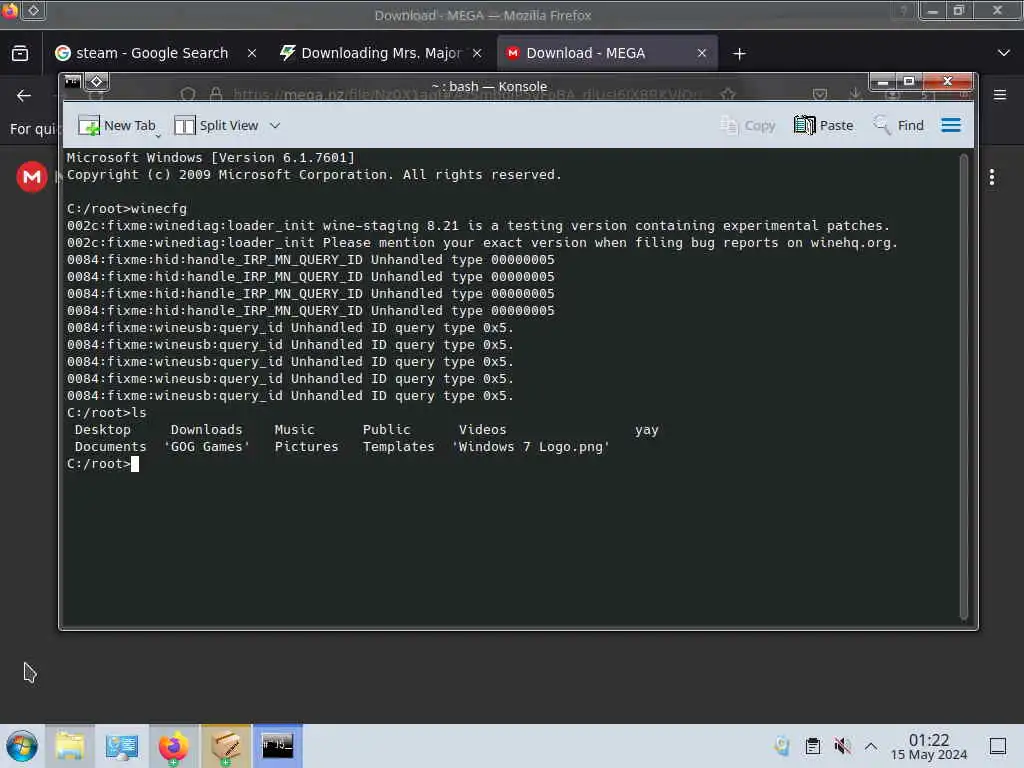Click the Downloads entry in ls output
Screen dimensions: 1024x768
206,430
